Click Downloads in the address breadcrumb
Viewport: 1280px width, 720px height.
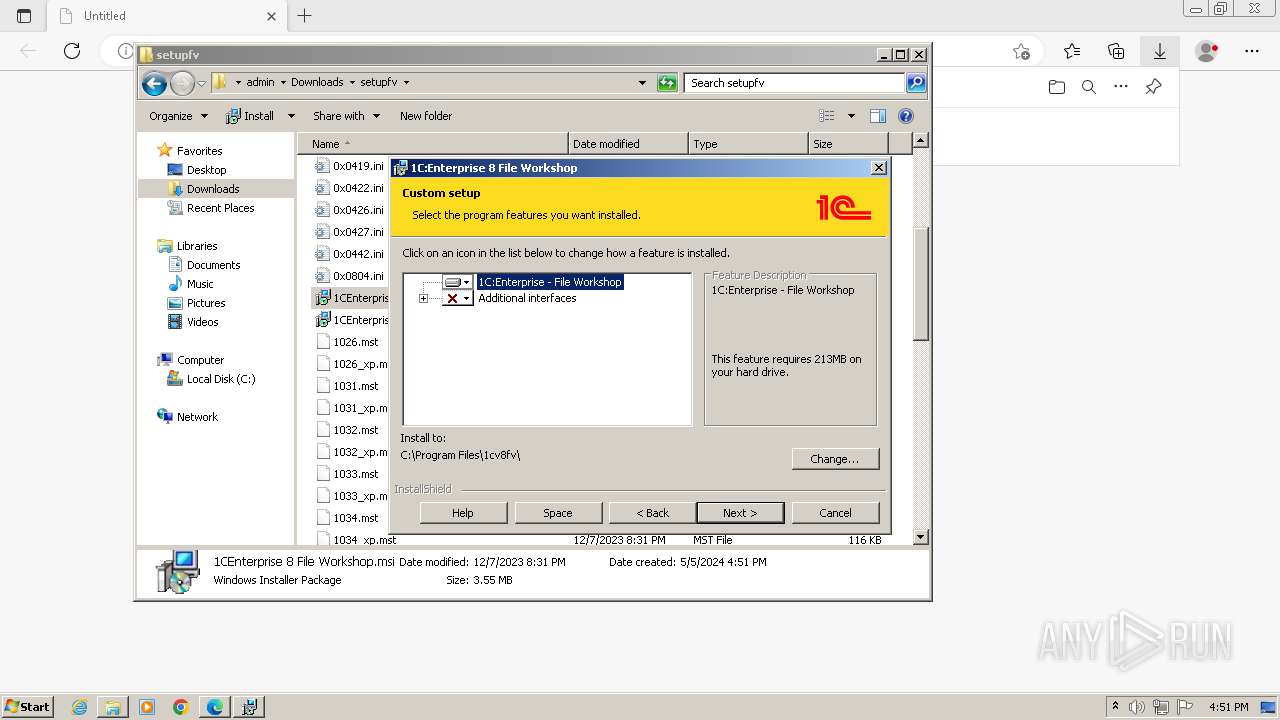tap(317, 83)
